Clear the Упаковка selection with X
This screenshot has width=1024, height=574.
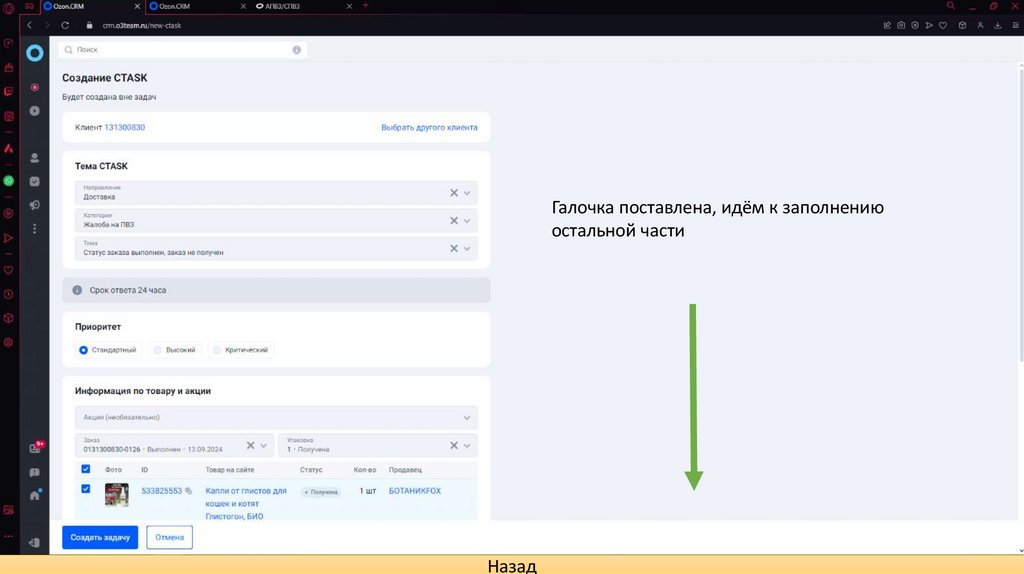(454, 445)
